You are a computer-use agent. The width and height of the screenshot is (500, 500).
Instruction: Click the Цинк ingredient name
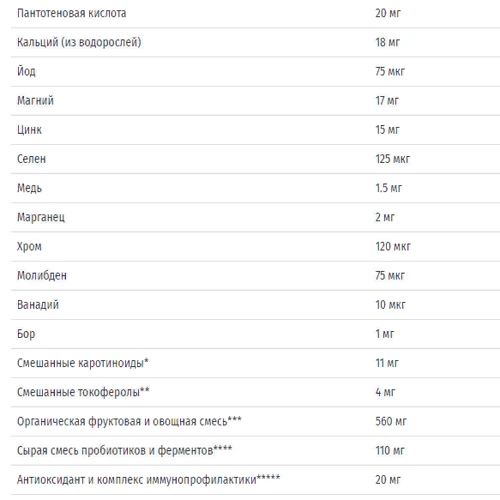(29, 130)
